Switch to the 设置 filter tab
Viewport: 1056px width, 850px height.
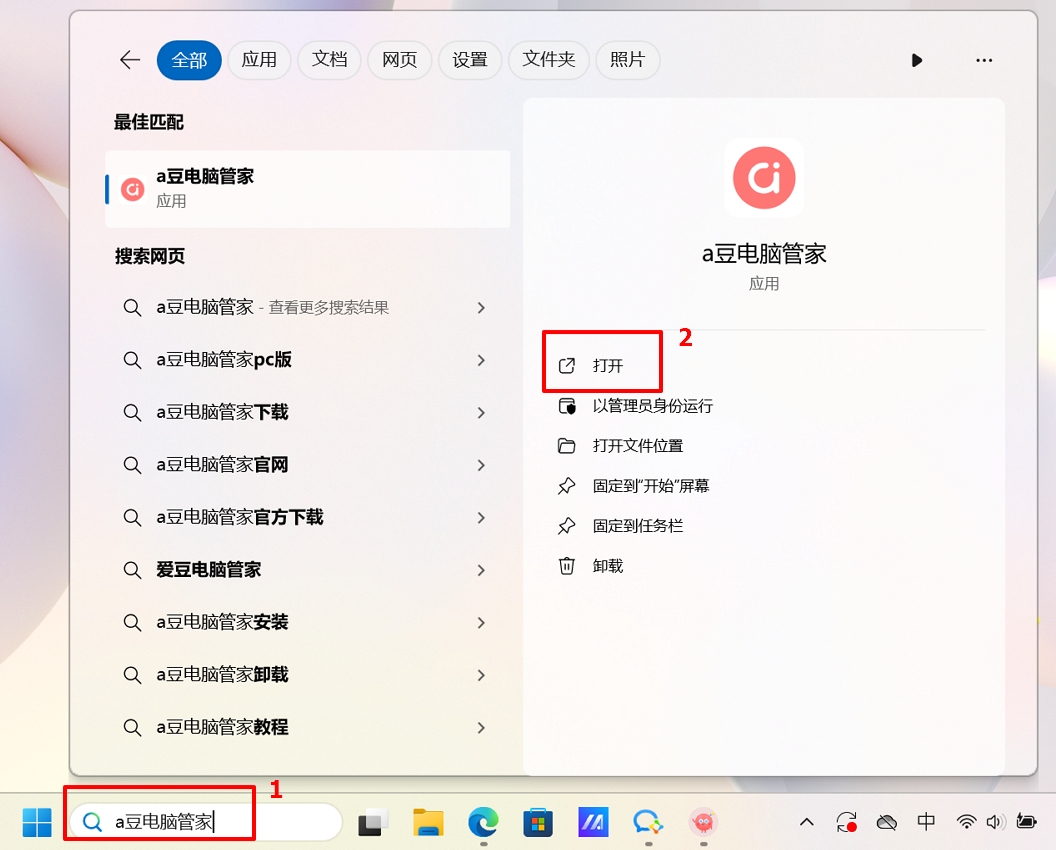click(469, 60)
